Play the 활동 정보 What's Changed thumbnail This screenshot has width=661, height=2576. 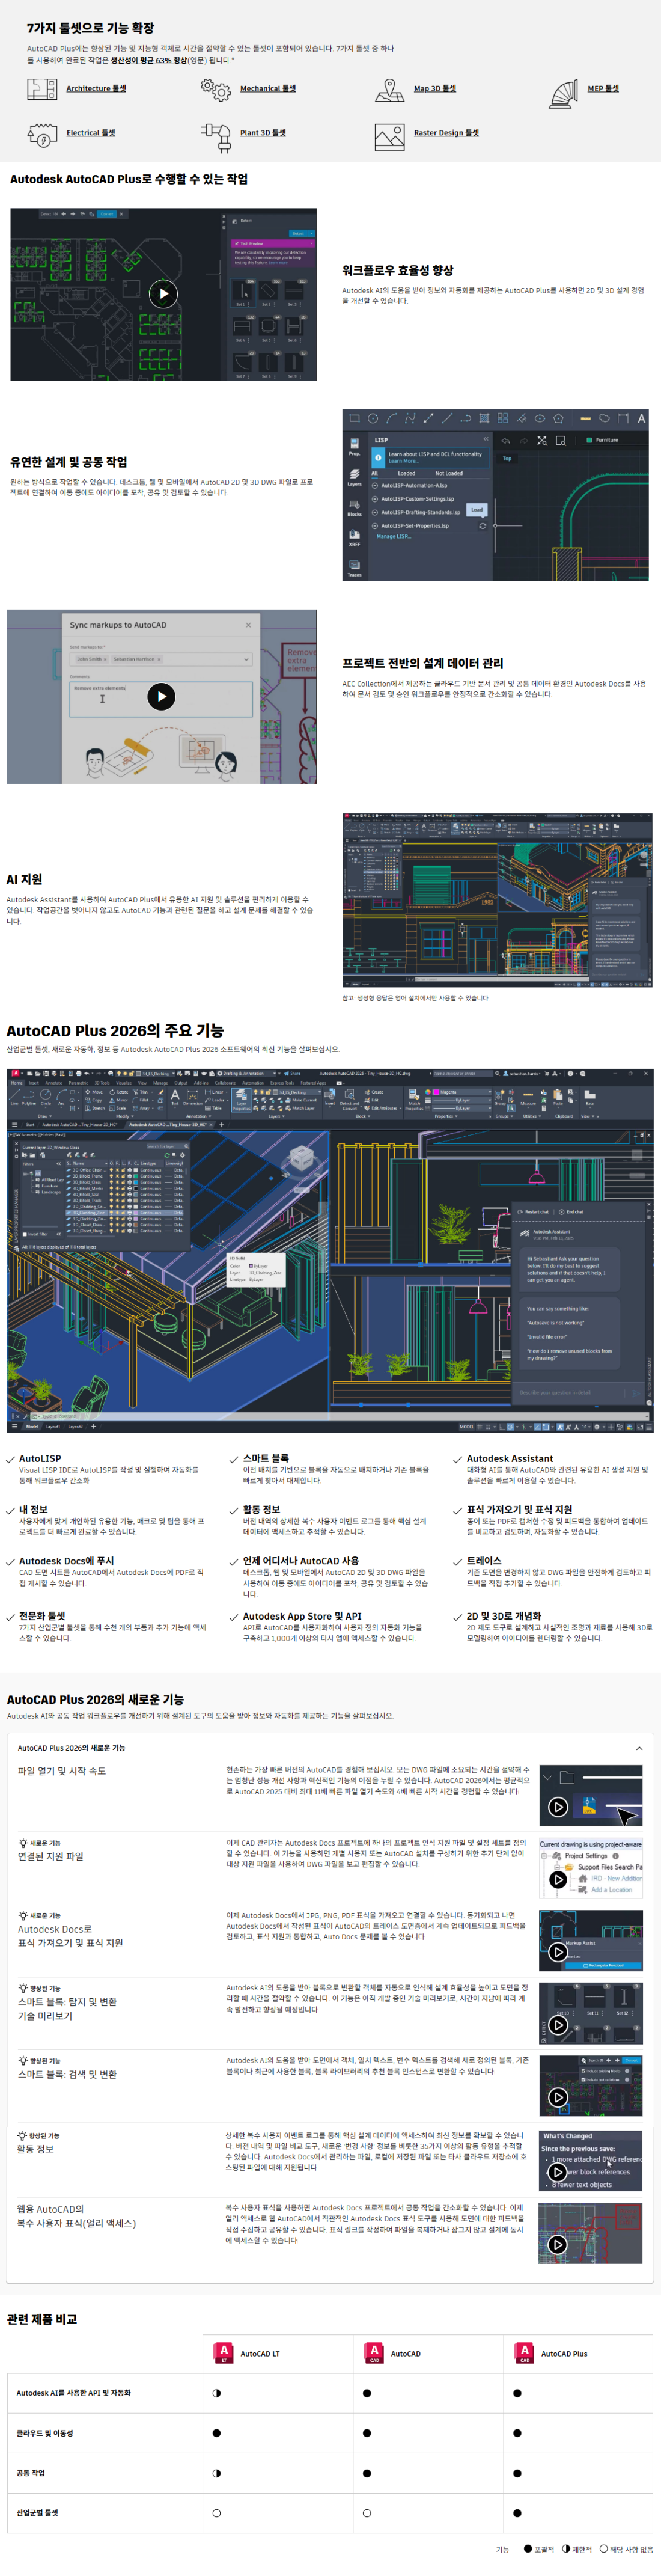click(558, 2171)
